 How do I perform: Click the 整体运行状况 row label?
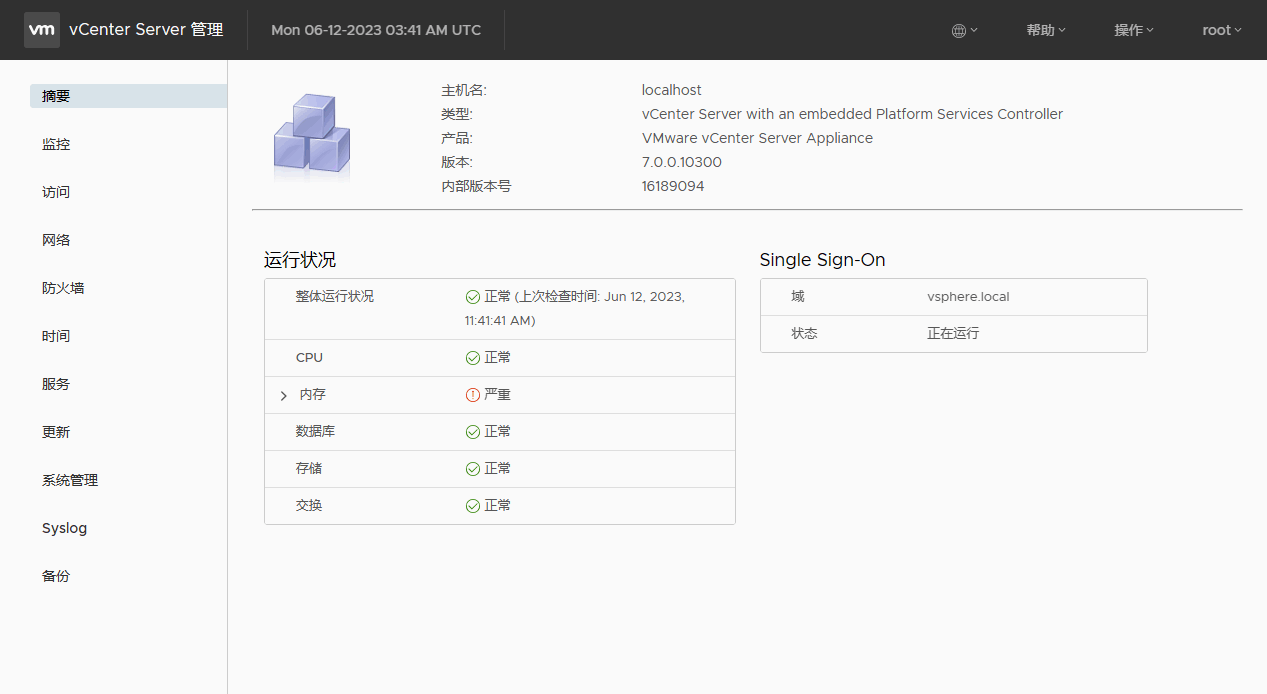pos(335,297)
